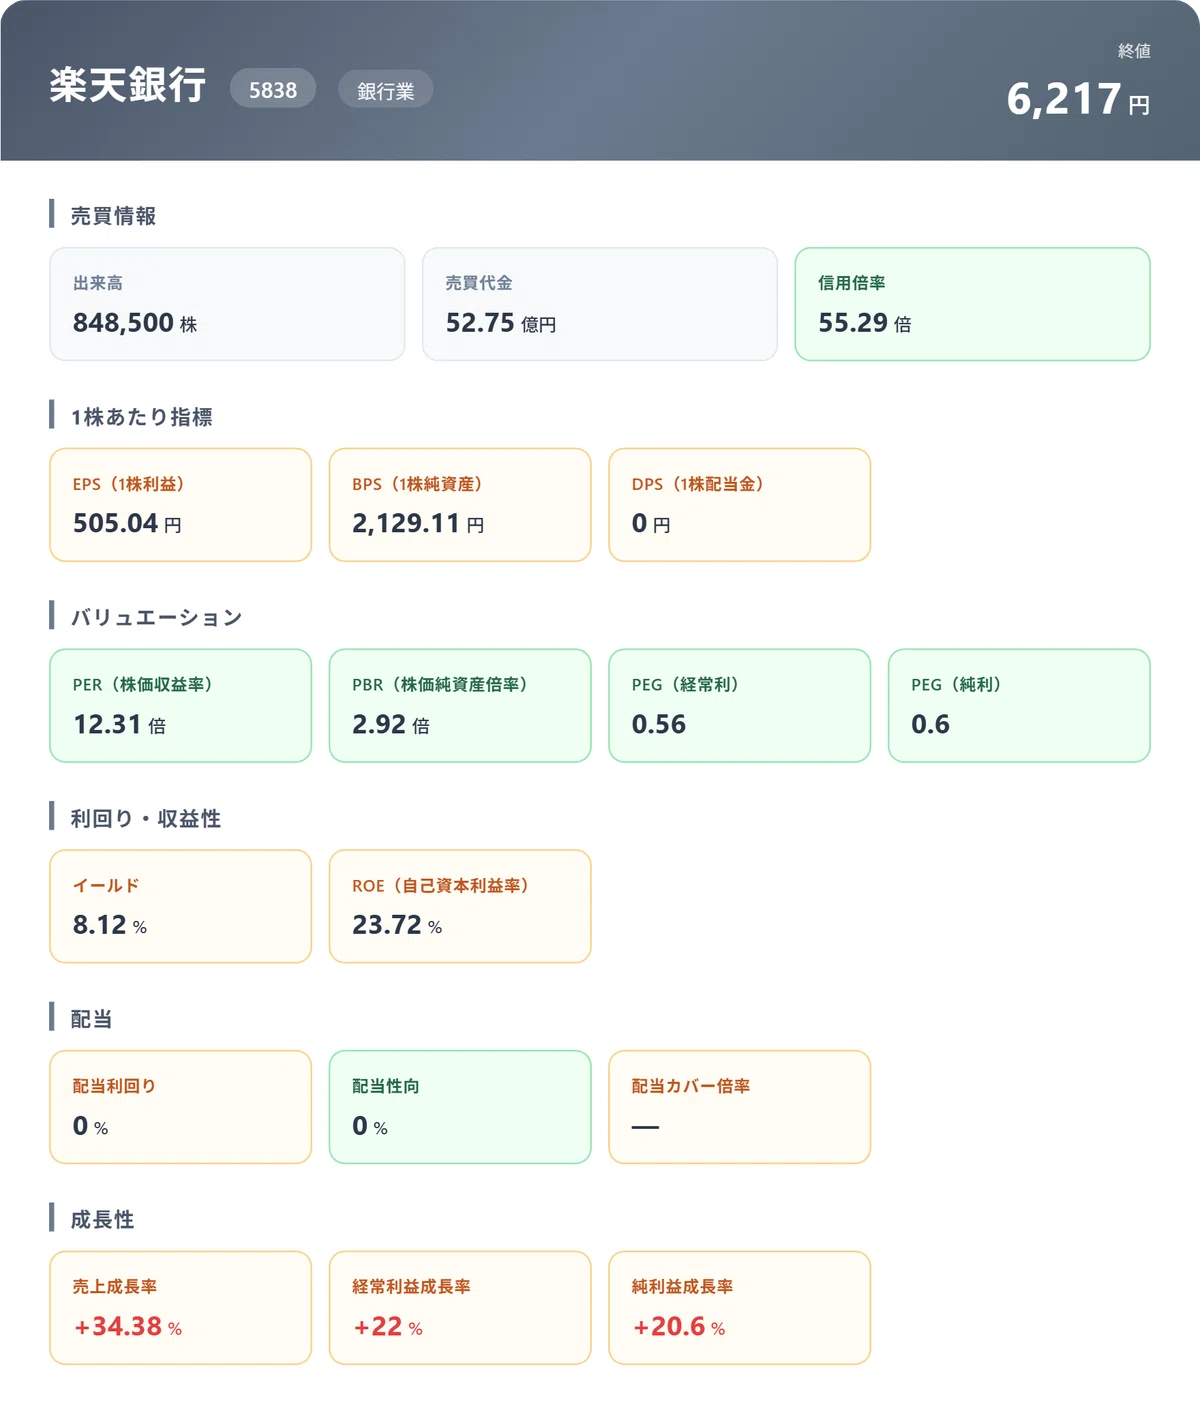The height and width of the screenshot is (1415, 1200).
Task: Open the 信用倍率 card
Action: tap(972, 304)
